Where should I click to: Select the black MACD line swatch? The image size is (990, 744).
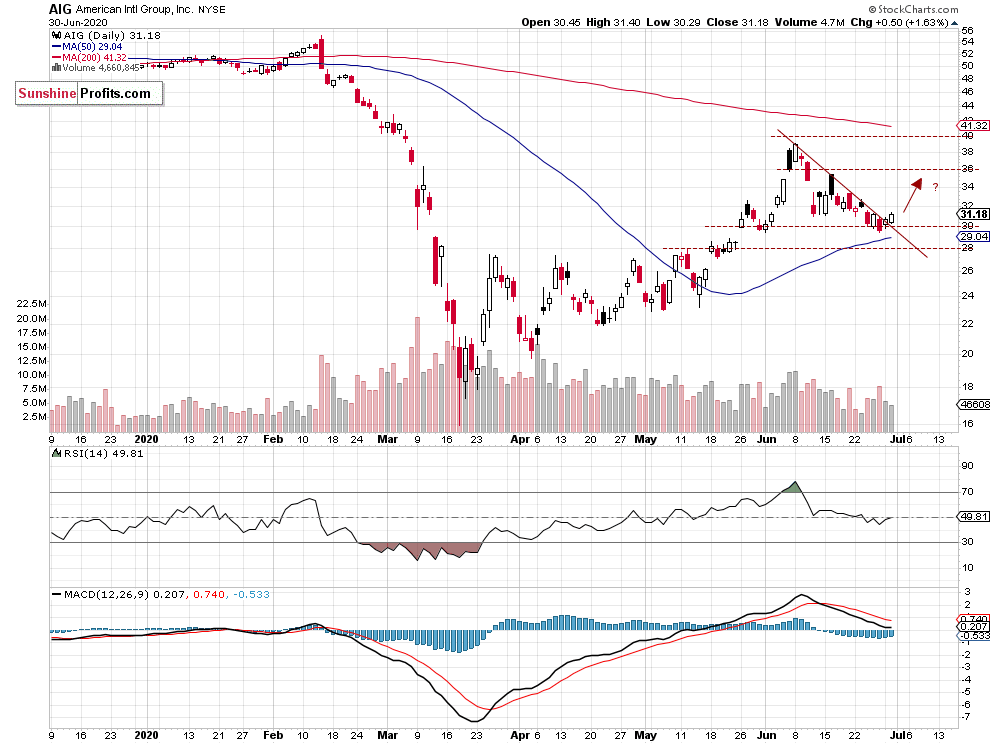pos(57,594)
